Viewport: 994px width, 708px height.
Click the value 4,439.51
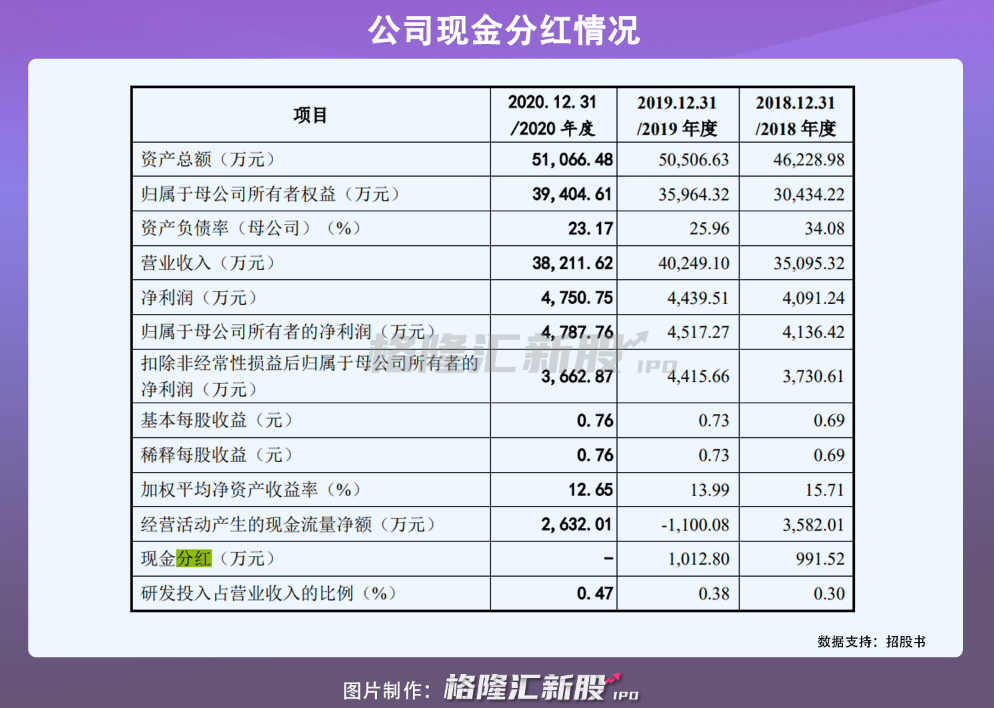[x=698, y=298]
